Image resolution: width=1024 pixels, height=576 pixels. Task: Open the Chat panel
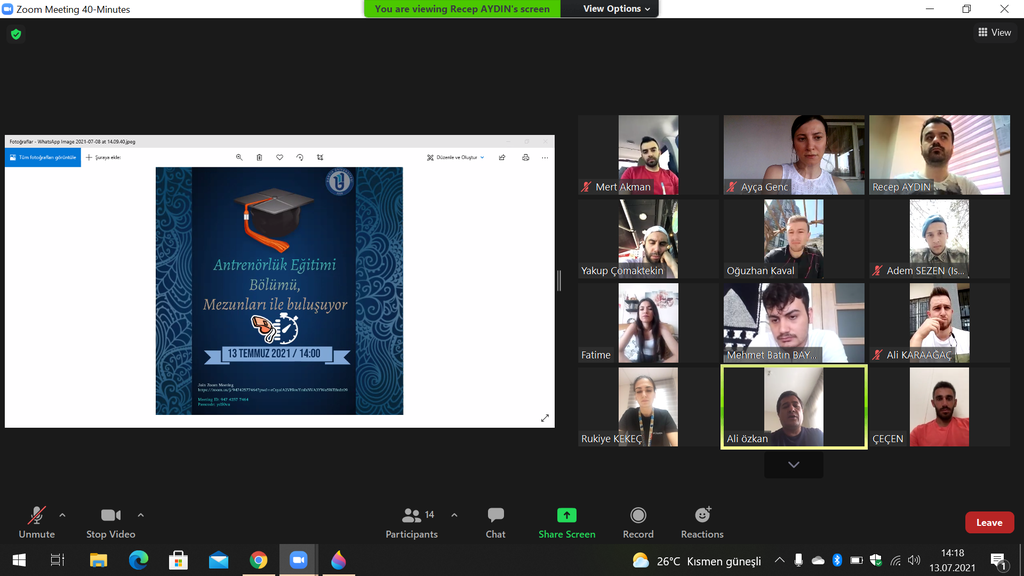tap(495, 522)
